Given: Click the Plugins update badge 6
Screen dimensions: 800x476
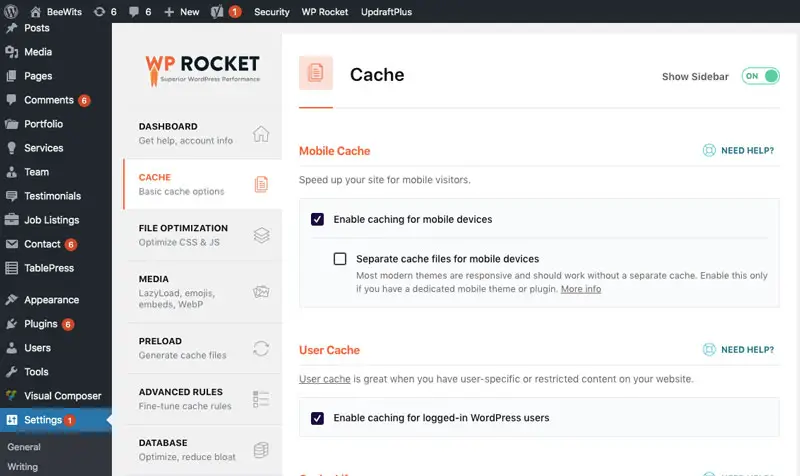Looking at the screenshot, I should (68, 324).
